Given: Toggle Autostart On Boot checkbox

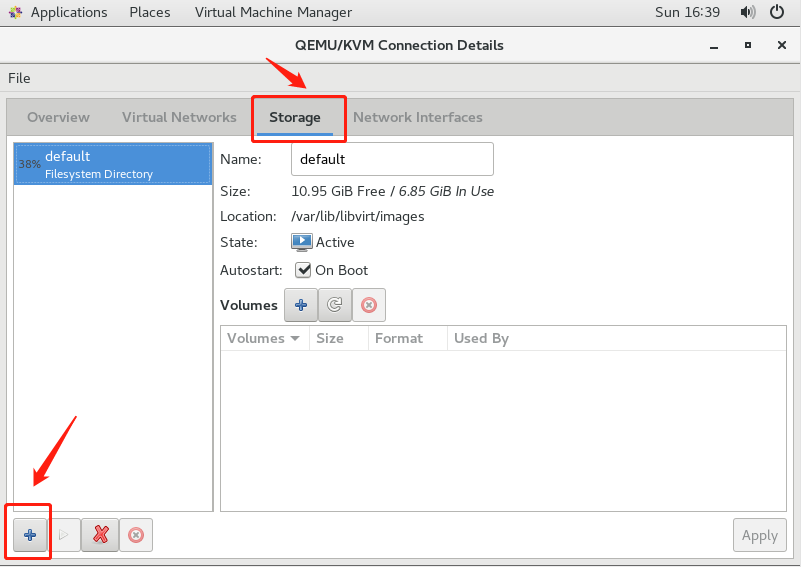Looking at the screenshot, I should 303,270.
